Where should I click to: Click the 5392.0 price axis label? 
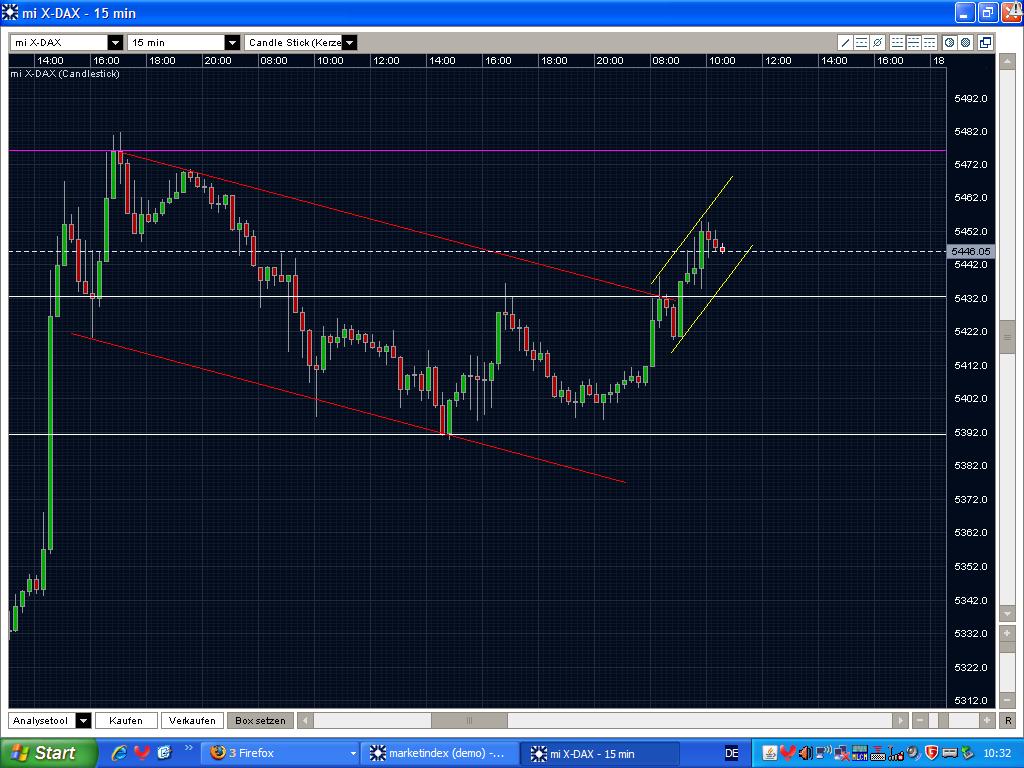[970, 432]
